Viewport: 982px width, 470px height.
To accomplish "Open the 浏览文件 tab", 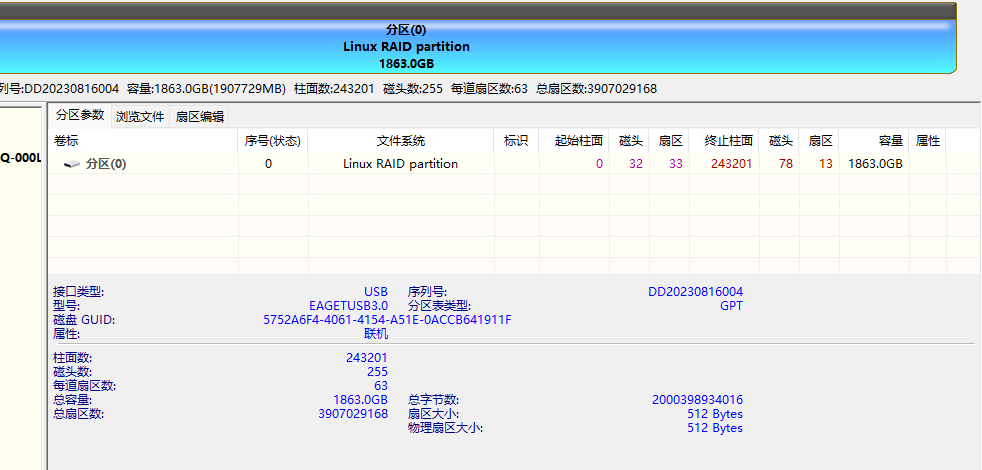I will [x=140, y=116].
